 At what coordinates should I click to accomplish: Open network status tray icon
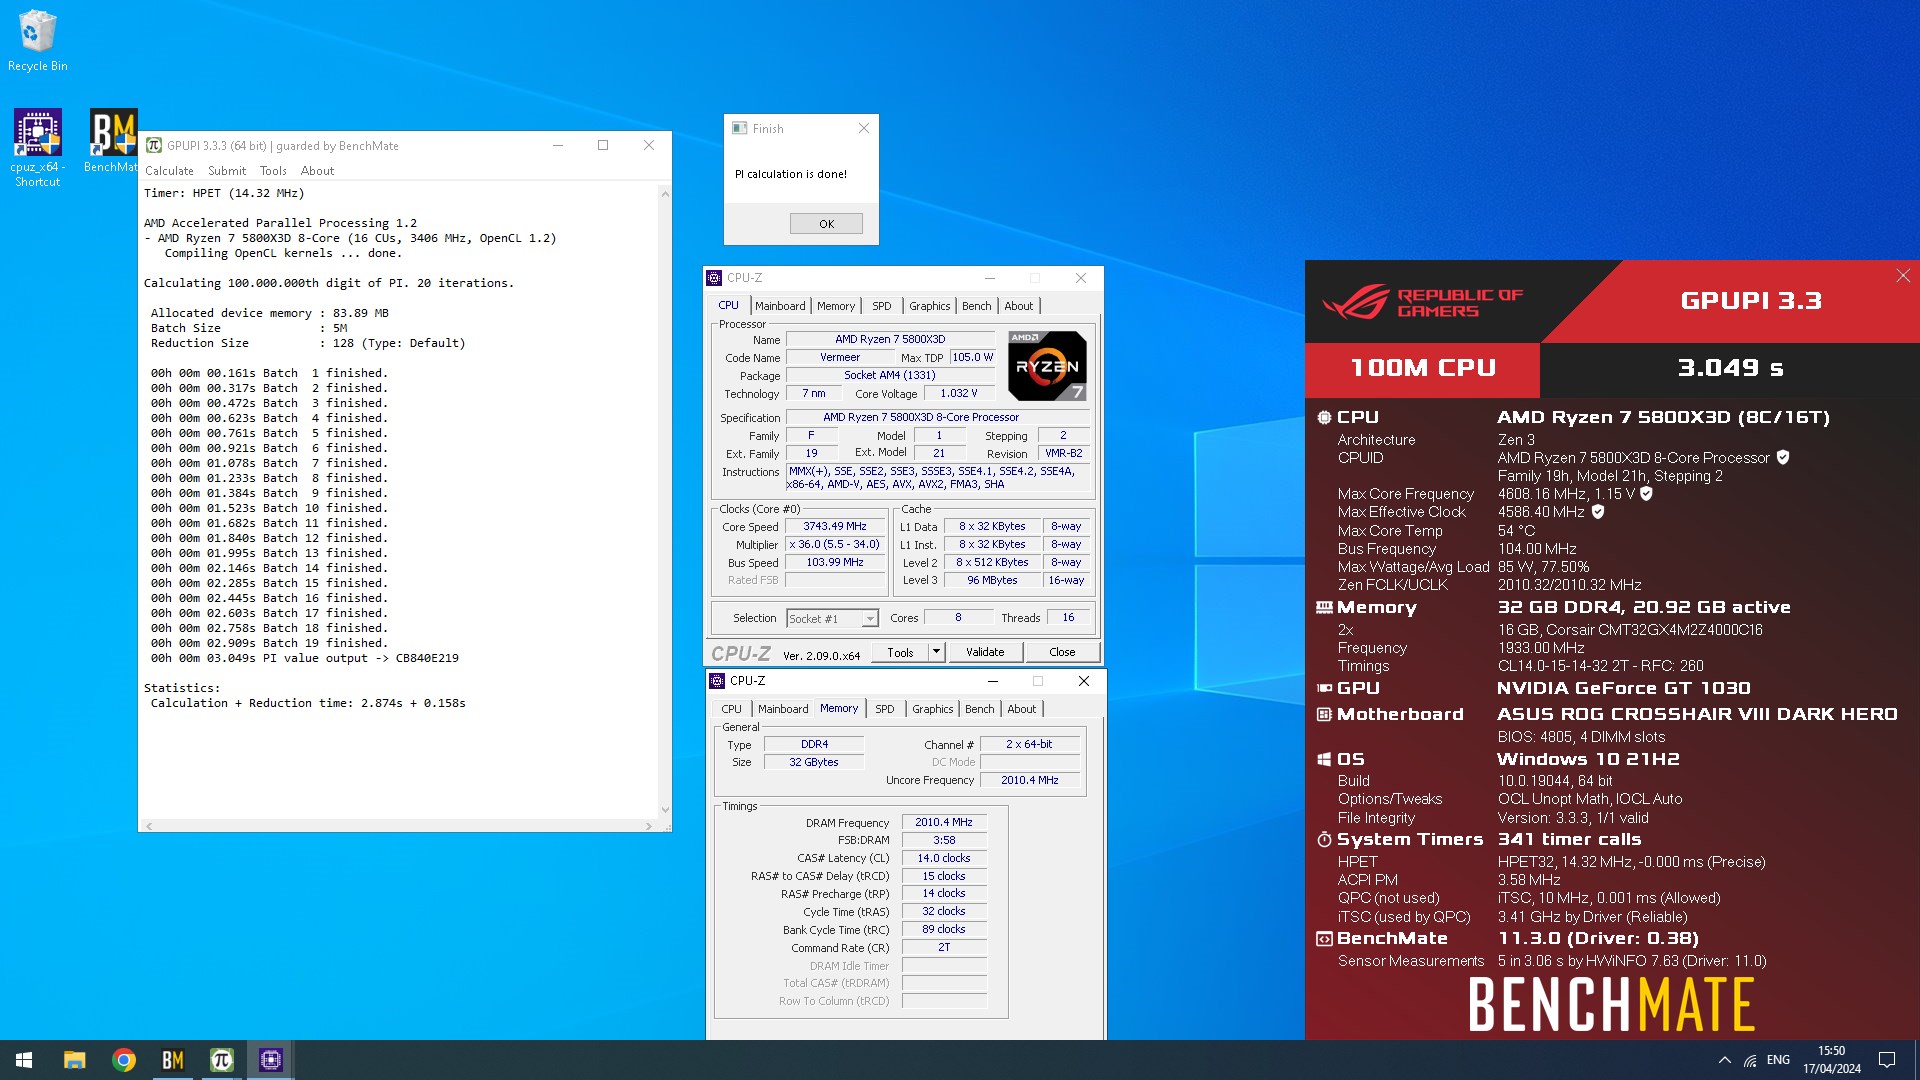pyautogui.click(x=1750, y=1060)
